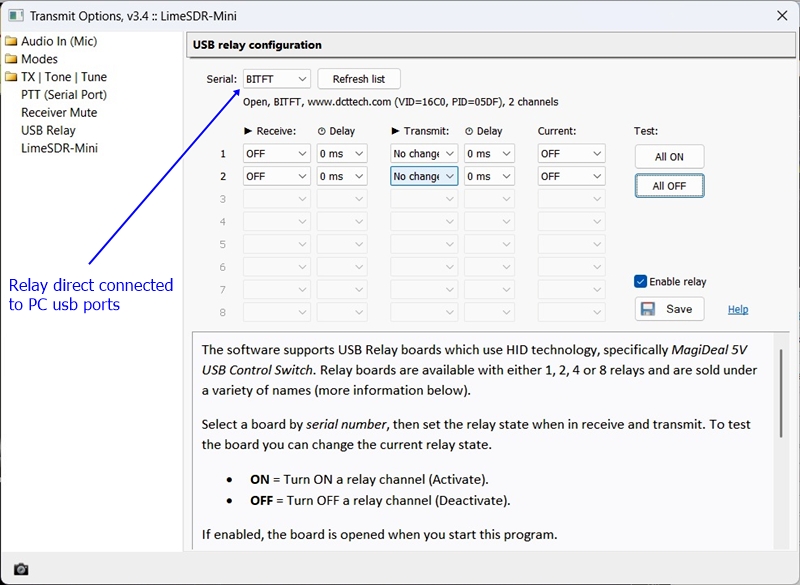Click the All OFF test button
The width and height of the screenshot is (800, 585).
click(x=669, y=186)
